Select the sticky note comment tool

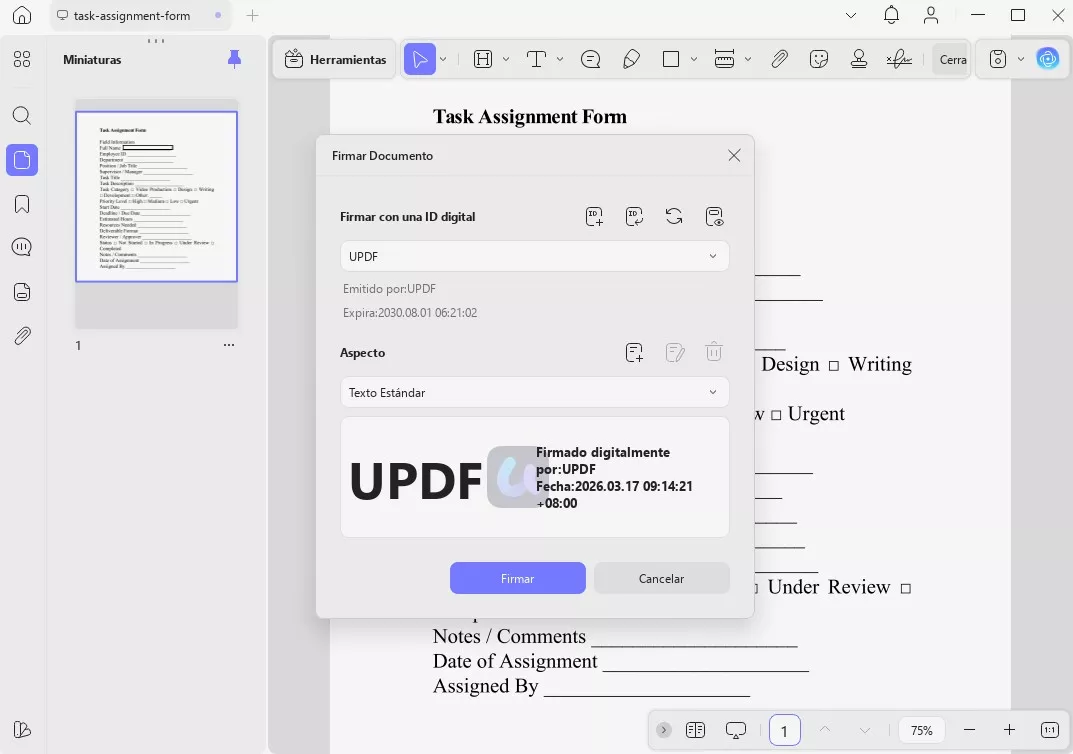point(591,60)
